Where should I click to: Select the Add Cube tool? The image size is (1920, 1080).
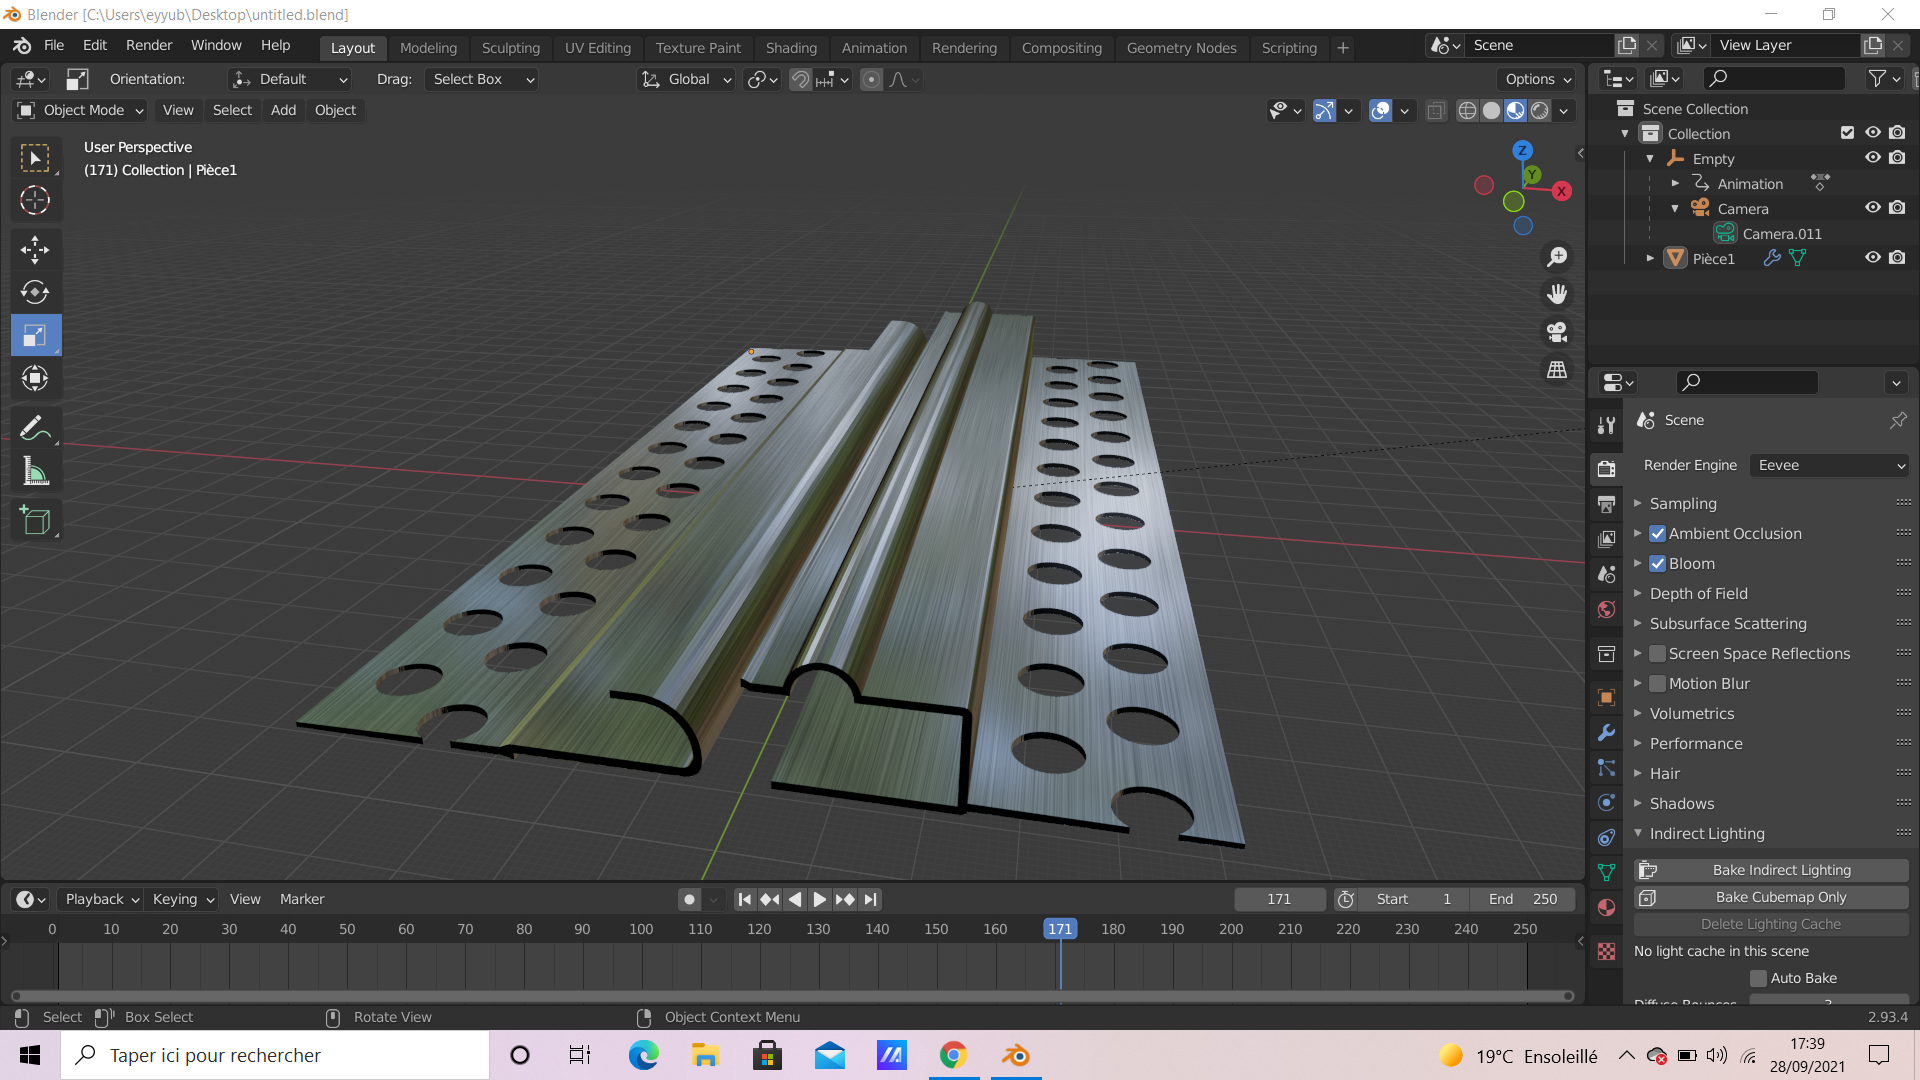pos(35,520)
